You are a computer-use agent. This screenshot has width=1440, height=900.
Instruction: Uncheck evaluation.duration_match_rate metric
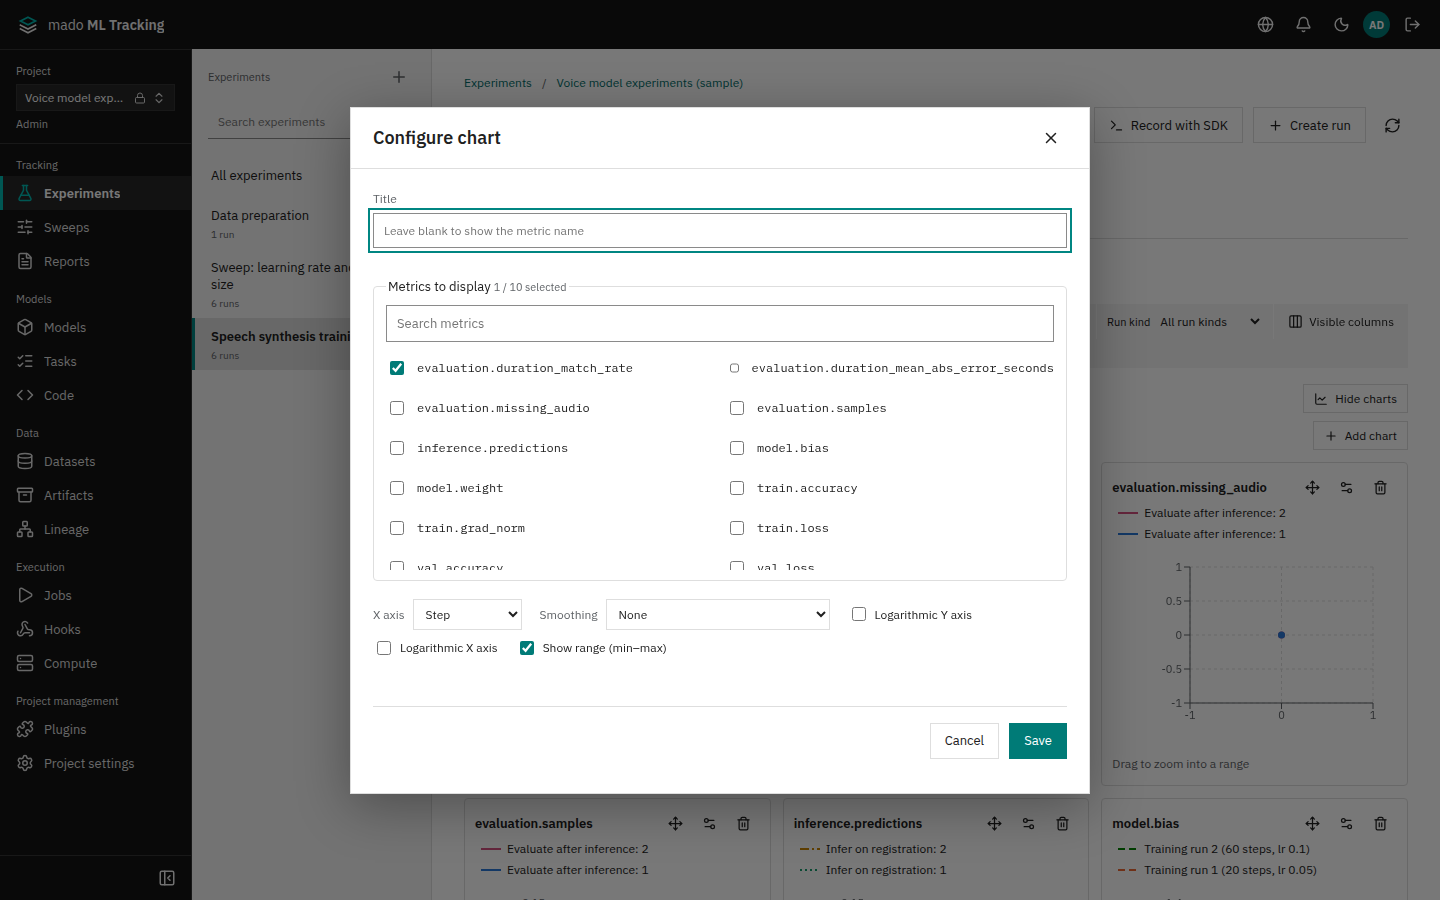pos(397,368)
